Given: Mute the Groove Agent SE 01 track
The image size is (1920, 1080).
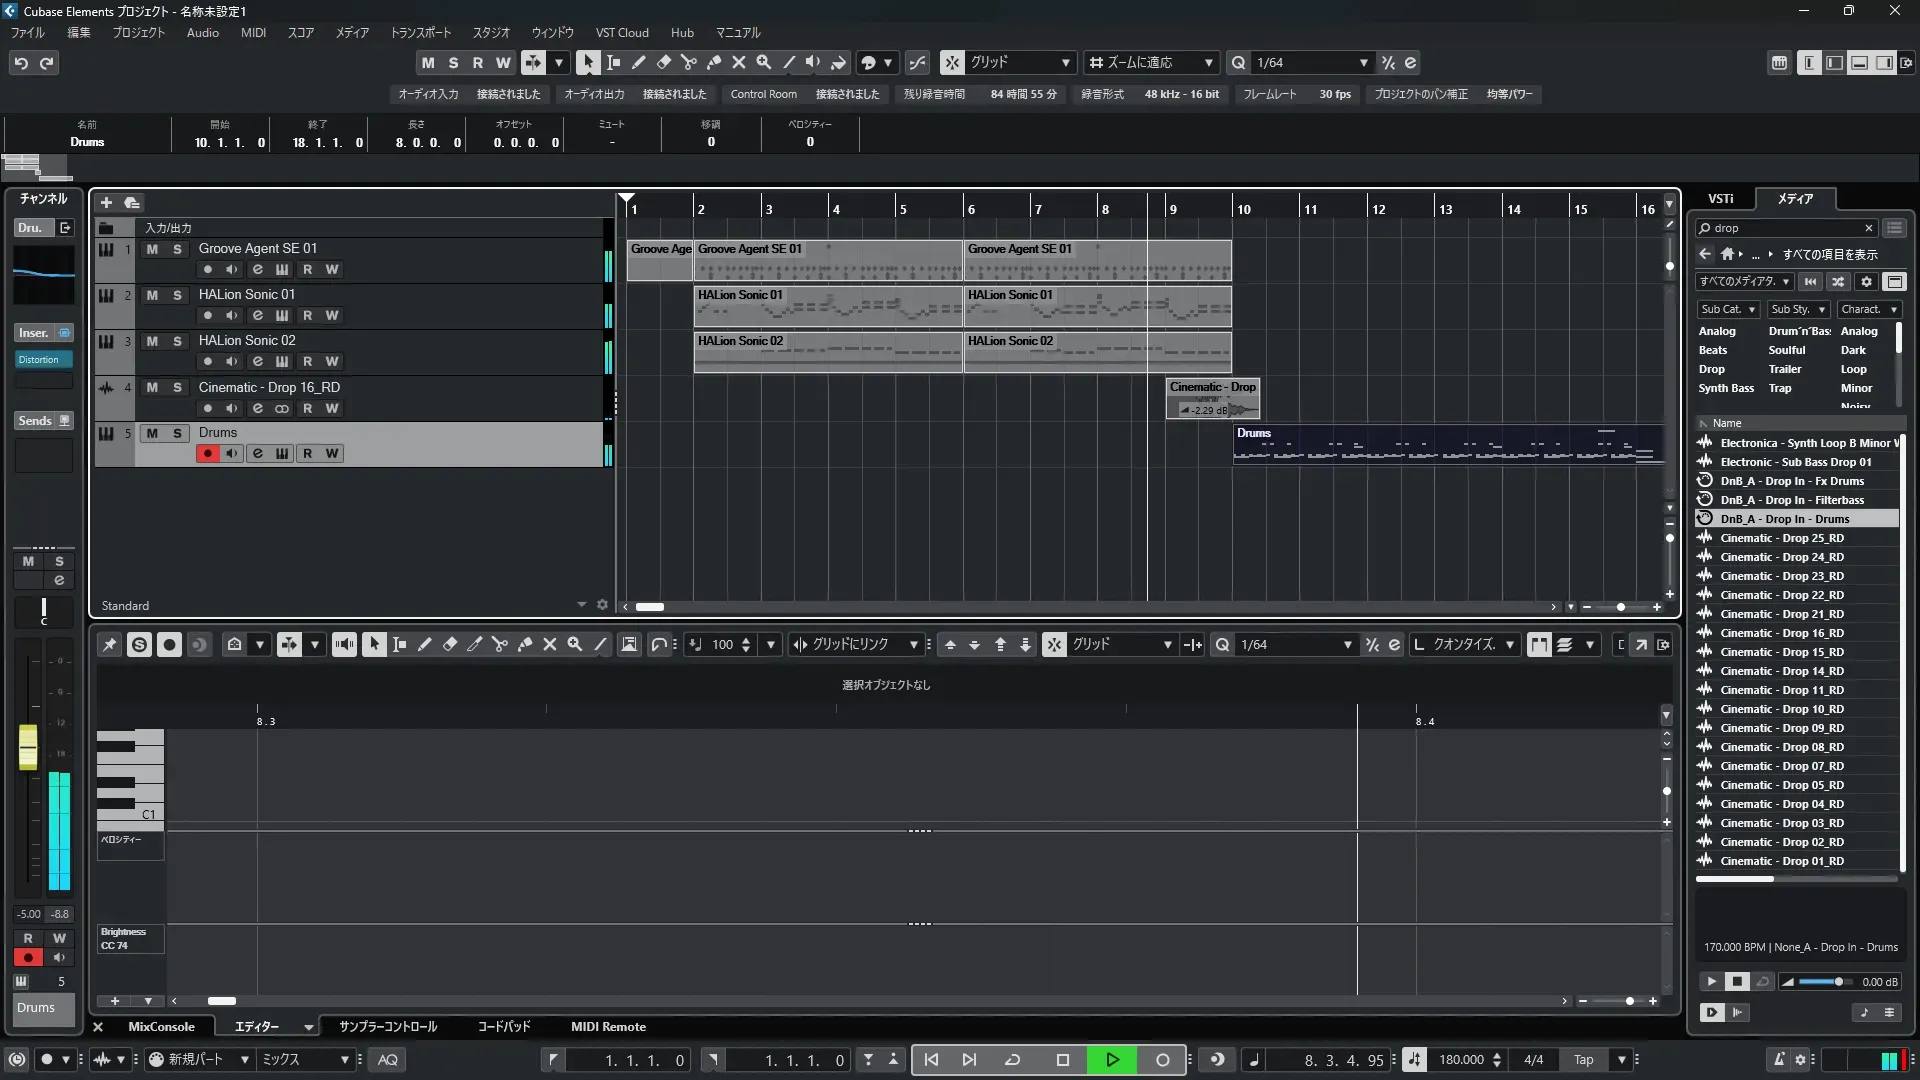Looking at the screenshot, I should click(152, 249).
